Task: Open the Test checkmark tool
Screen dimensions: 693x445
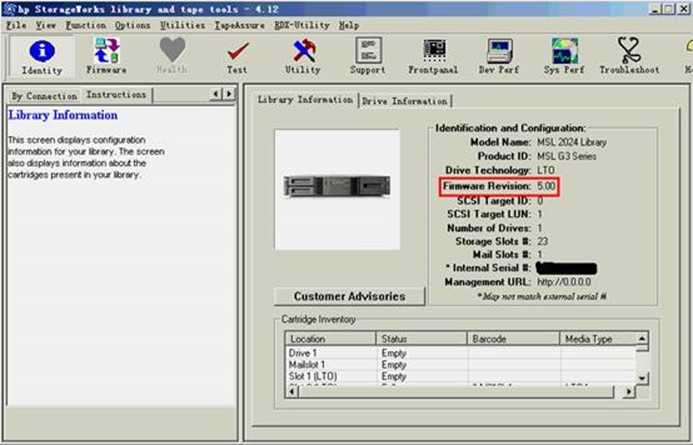Action: (x=237, y=57)
